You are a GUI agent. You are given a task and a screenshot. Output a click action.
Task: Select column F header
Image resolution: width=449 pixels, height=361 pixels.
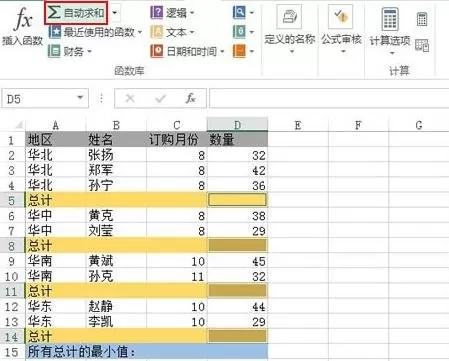coord(358,125)
